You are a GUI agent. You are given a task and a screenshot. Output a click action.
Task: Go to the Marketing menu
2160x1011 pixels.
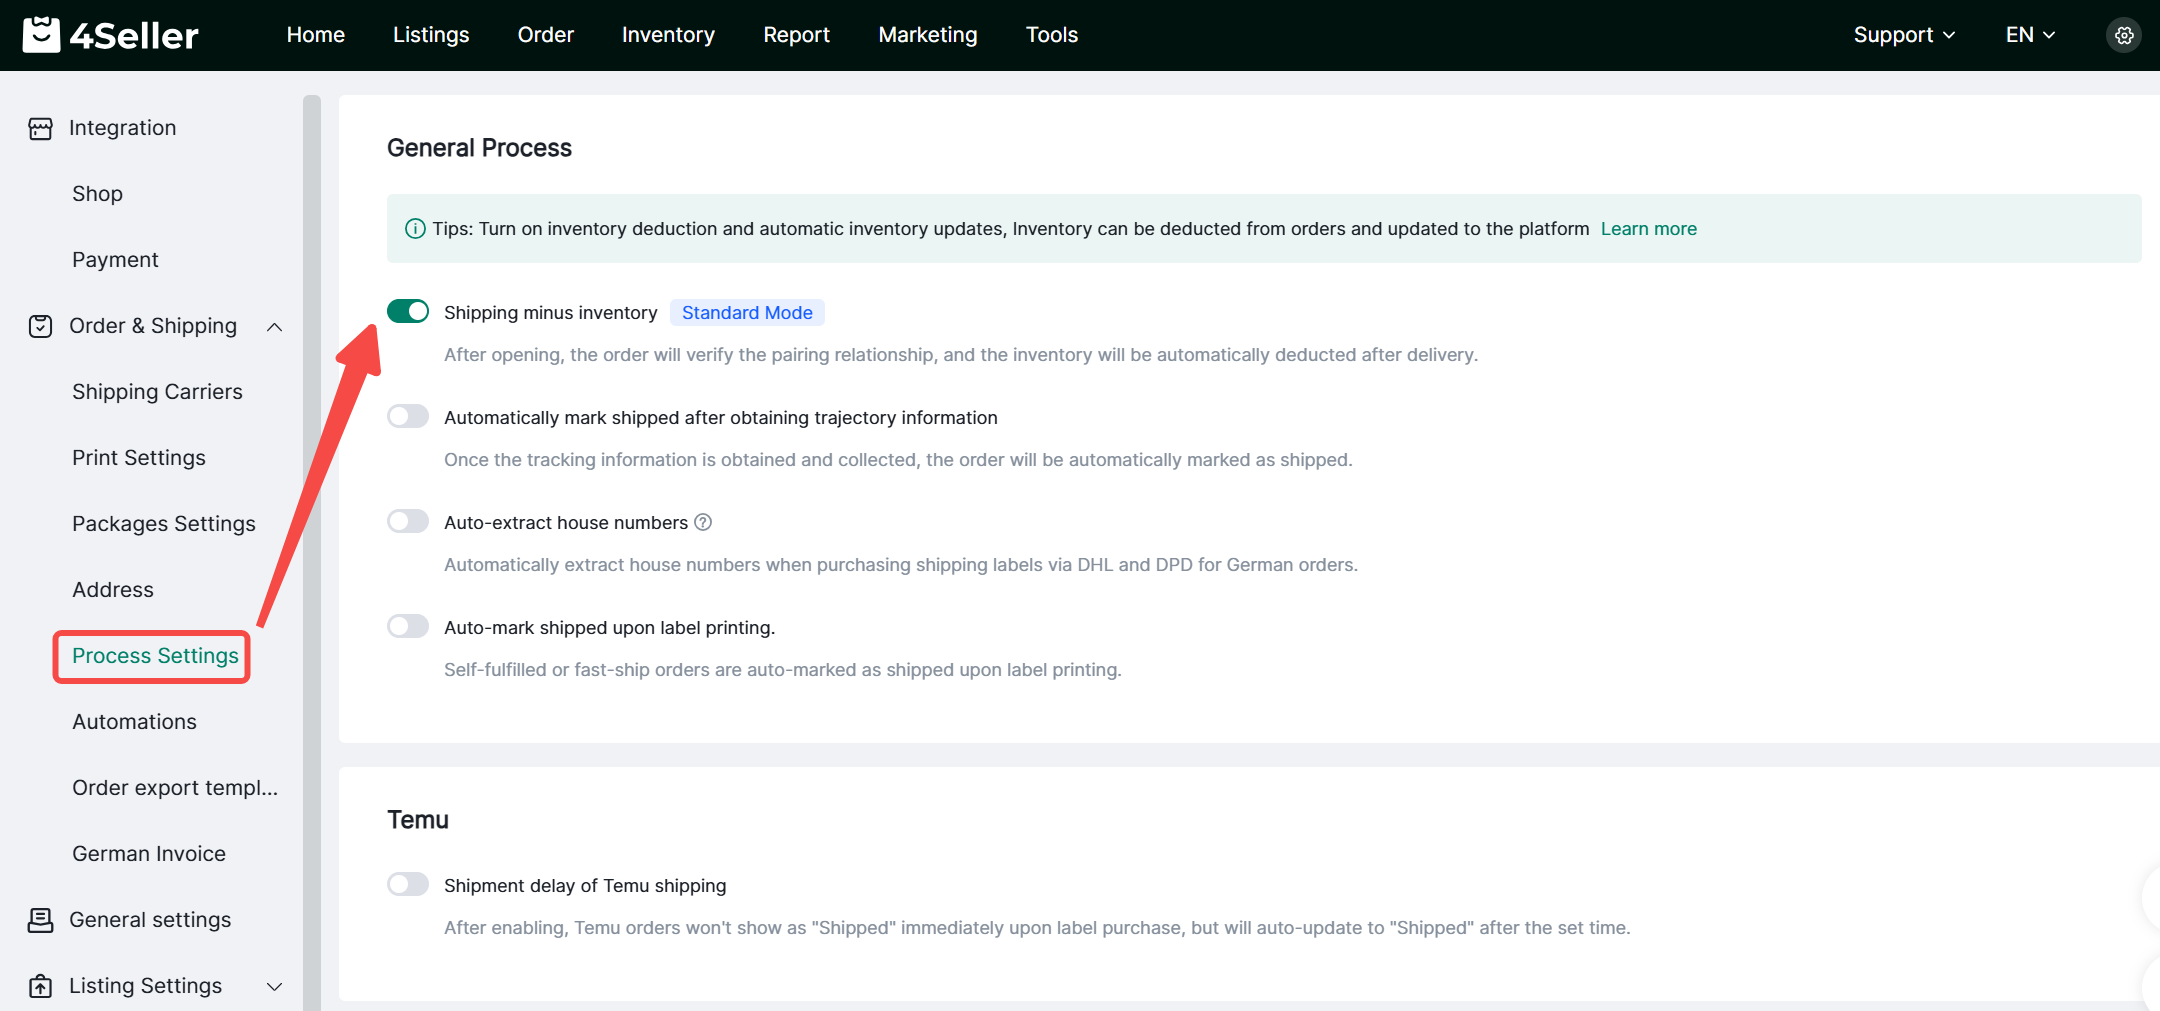coord(927,35)
